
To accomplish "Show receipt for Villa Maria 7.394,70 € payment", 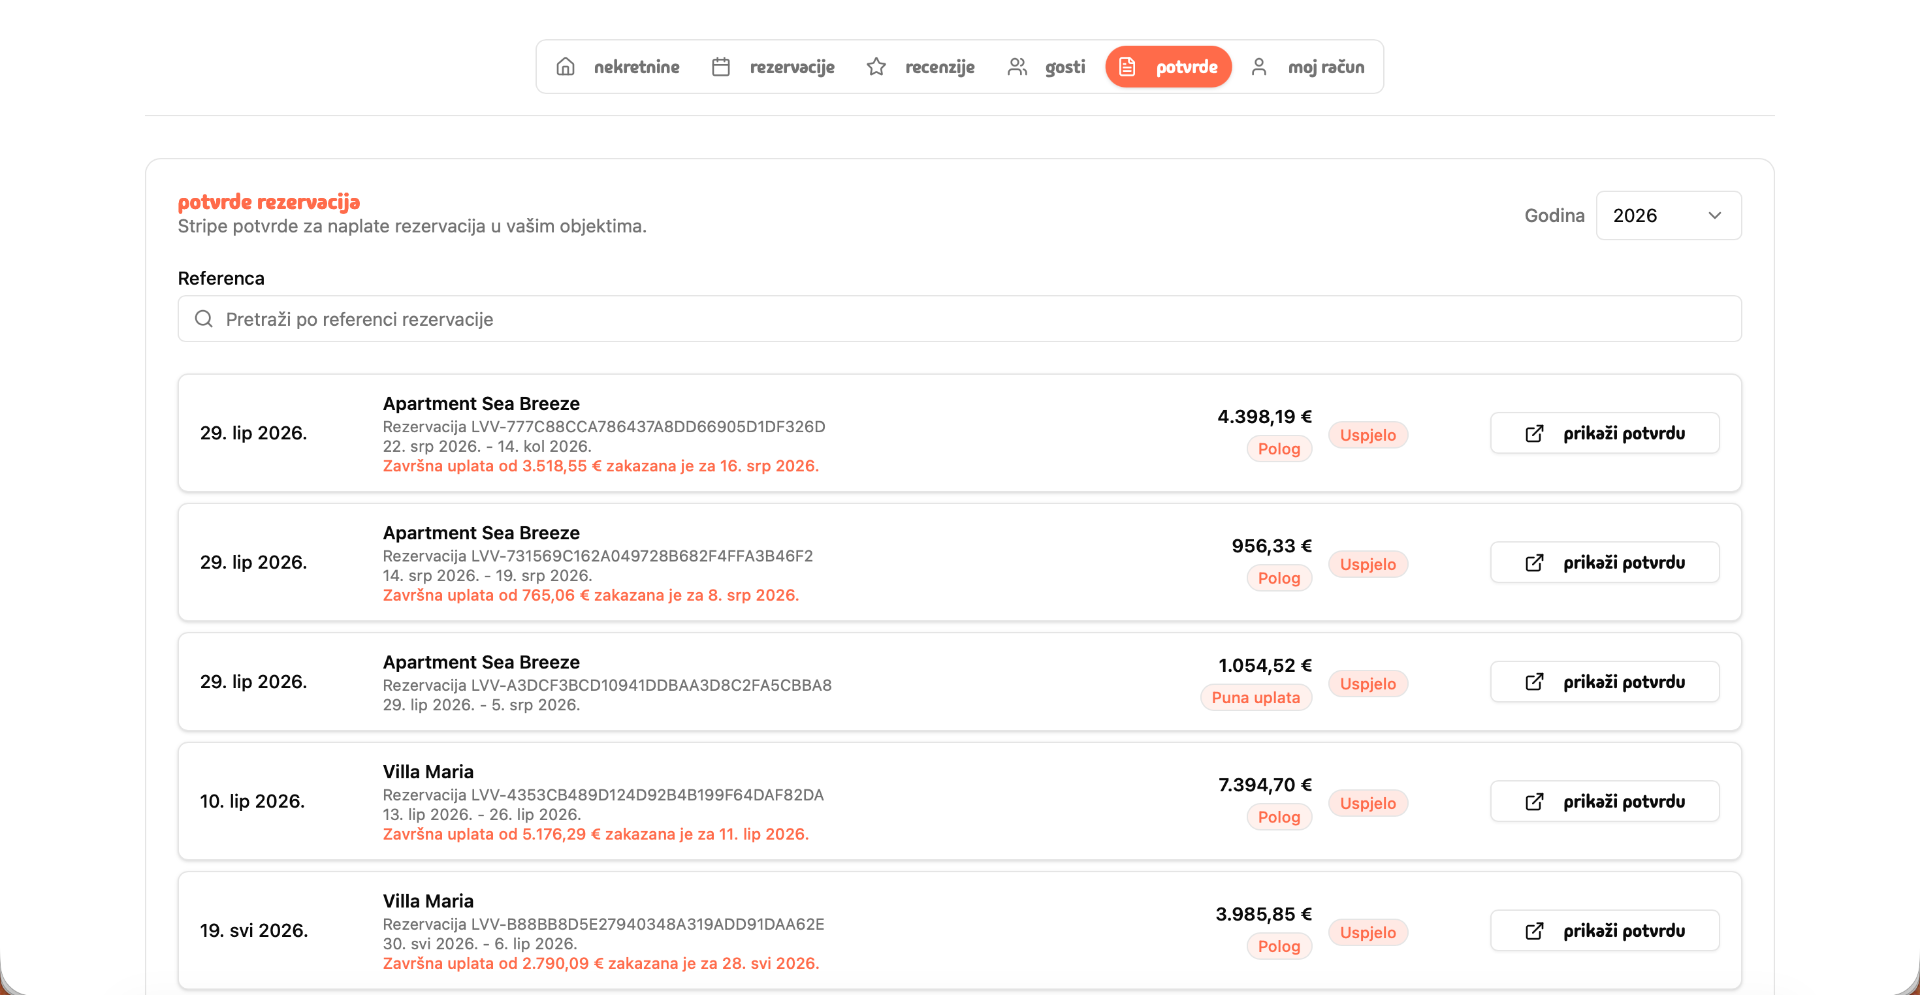I will pyautogui.click(x=1605, y=801).
